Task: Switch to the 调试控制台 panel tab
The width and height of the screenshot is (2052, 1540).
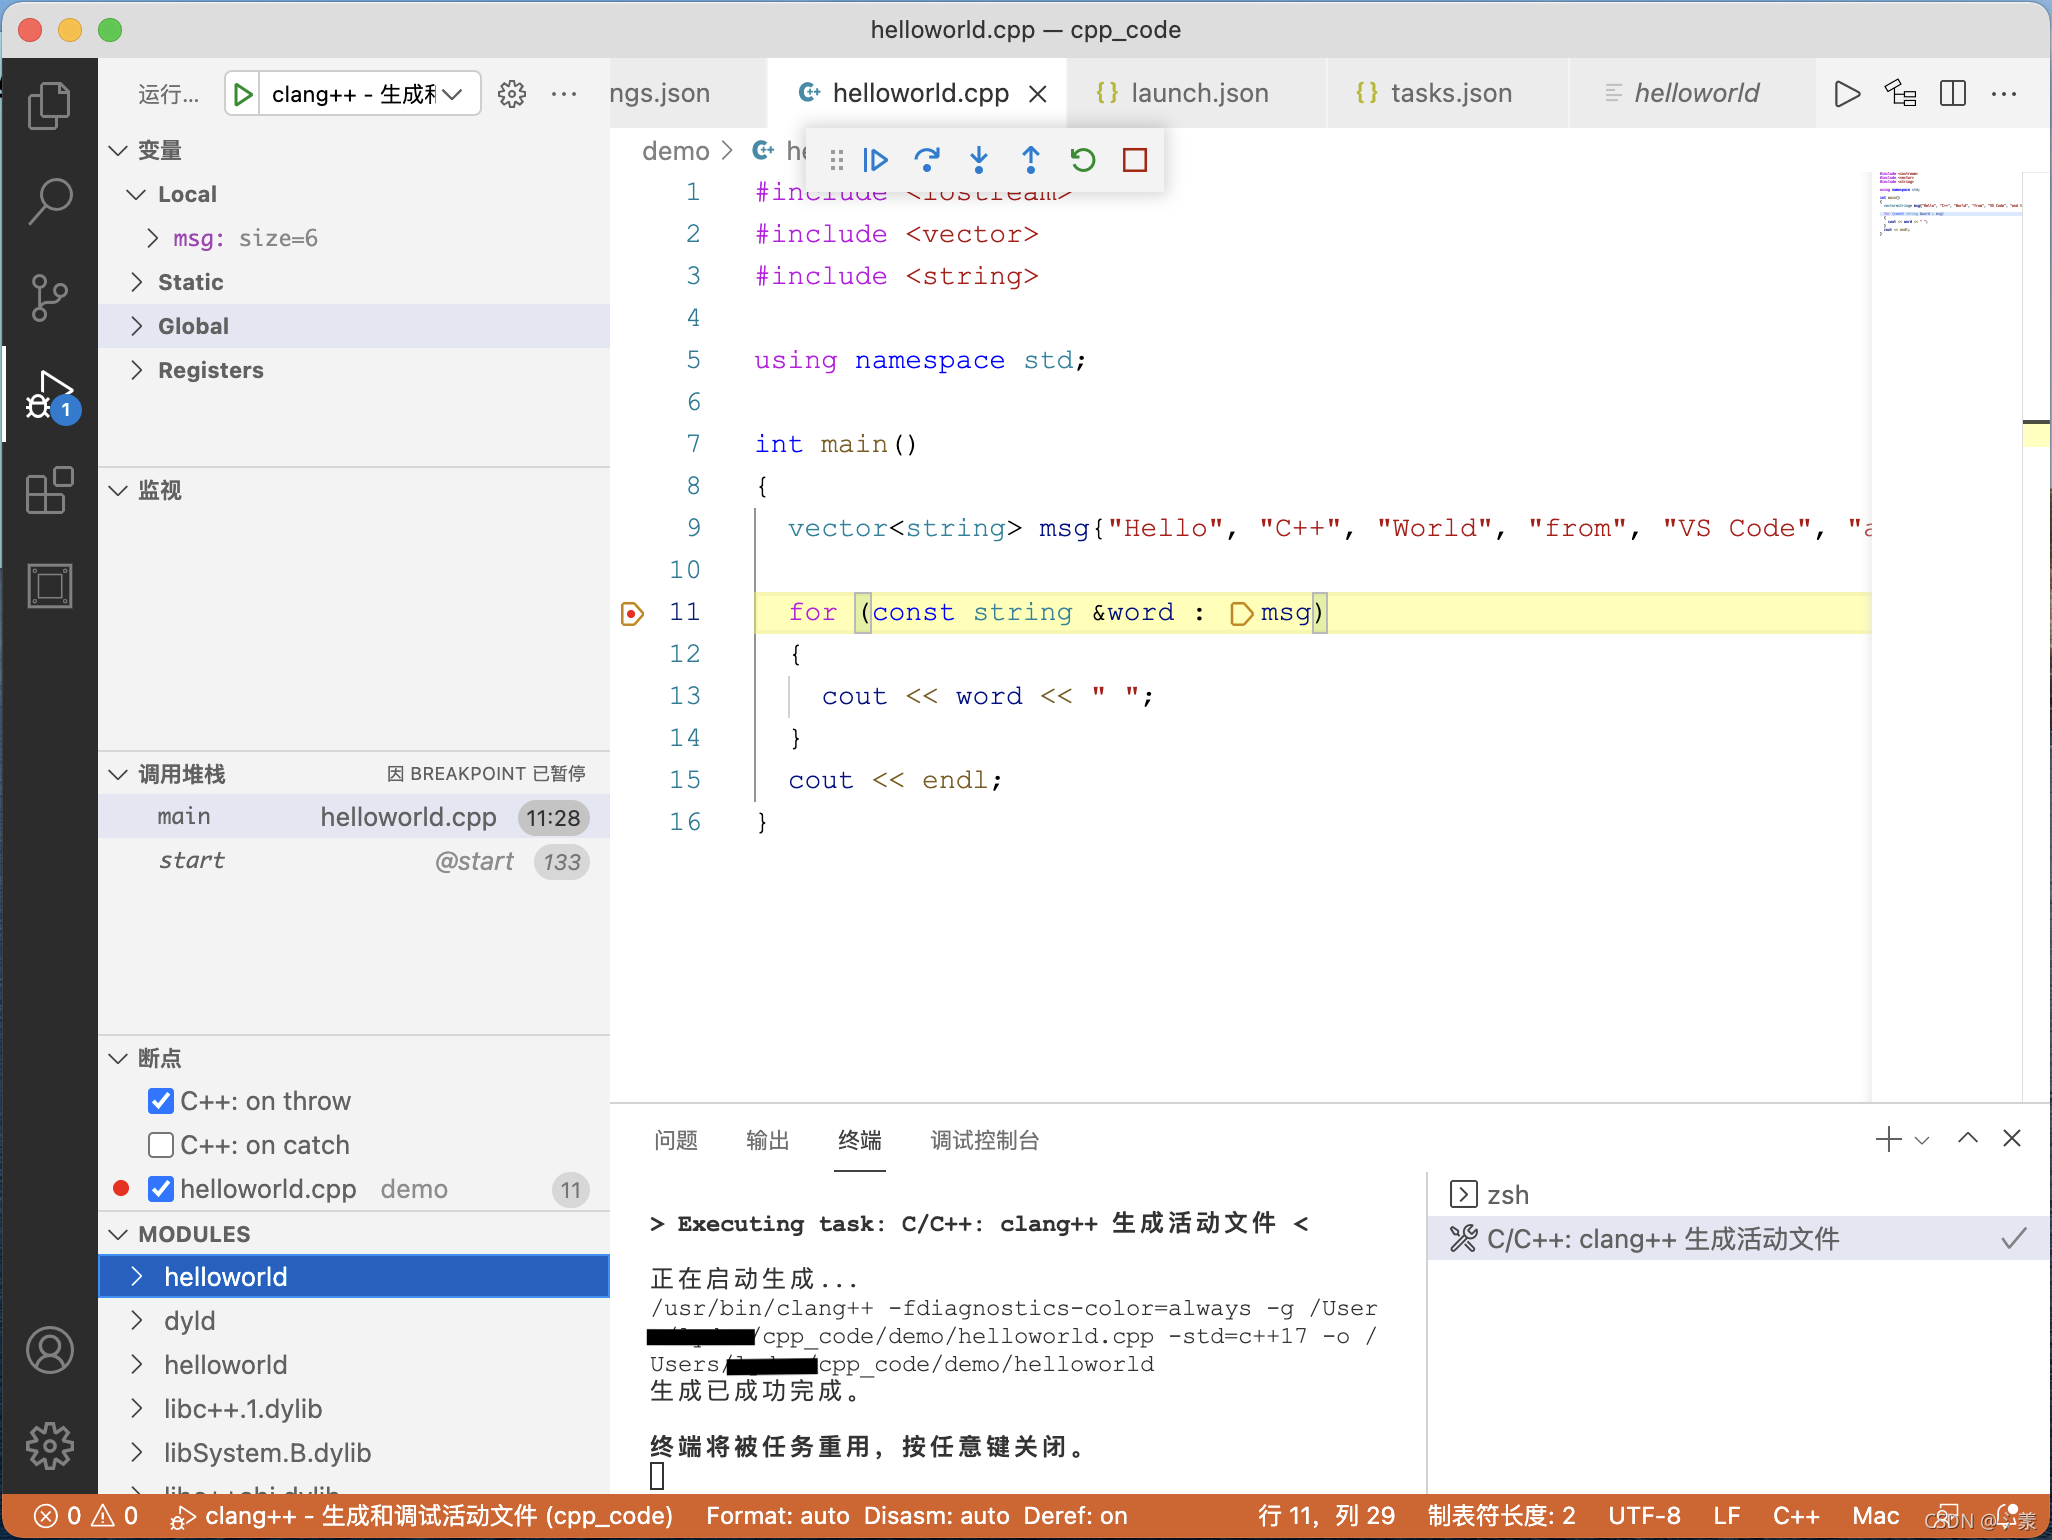Action: 984,1140
